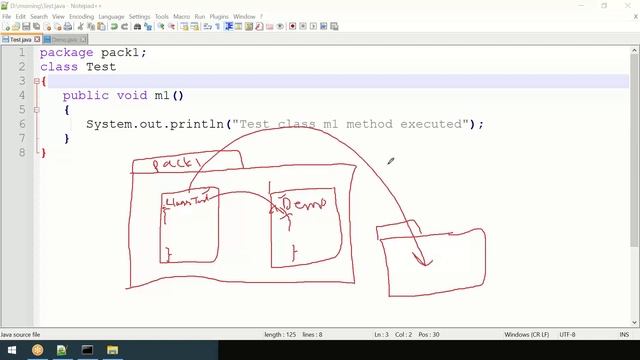The height and width of the screenshot is (360, 640).
Task: Collapse the method fold marker at line 5
Action: pos(37,110)
